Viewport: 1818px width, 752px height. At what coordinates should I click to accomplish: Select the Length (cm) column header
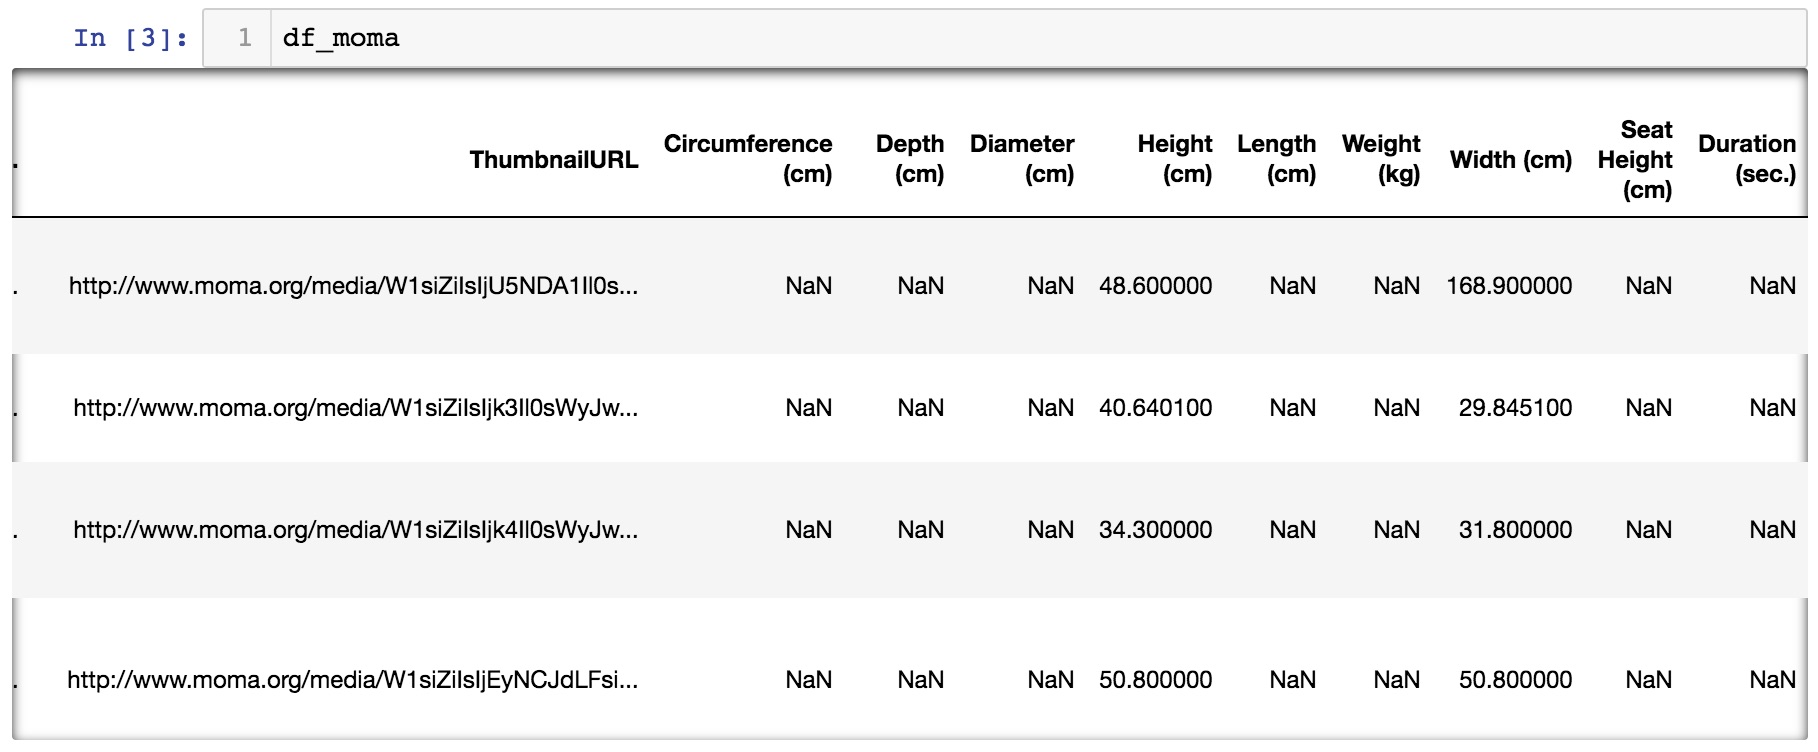[x=1277, y=159]
